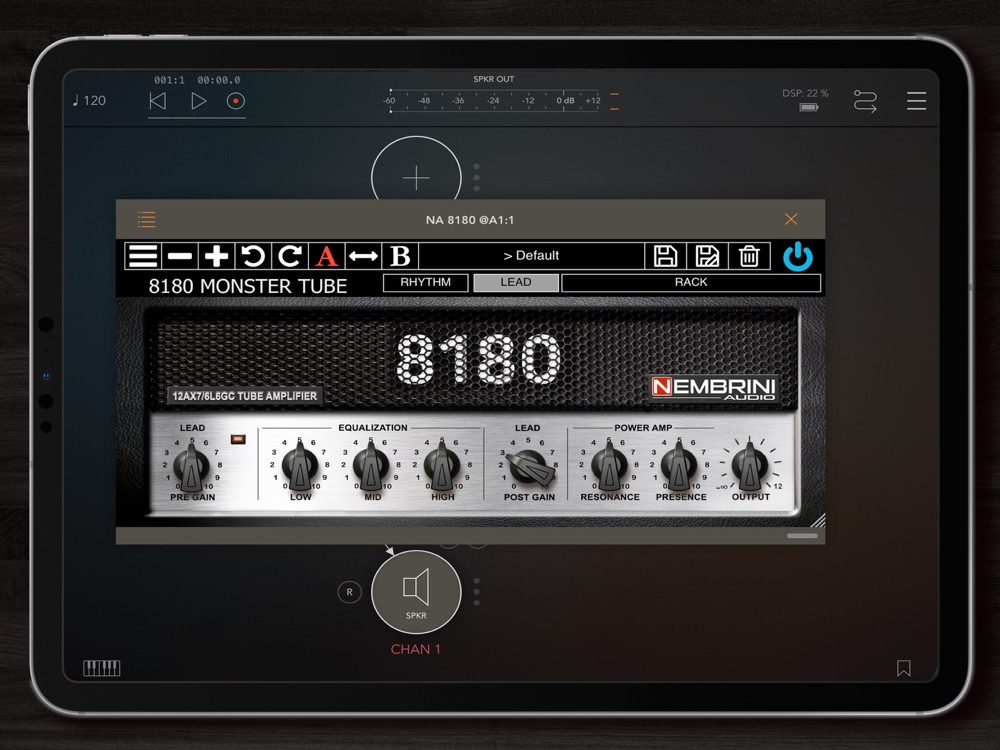The image size is (1000, 750).
Task: Open the orange list icon in the plugin header
Action: point(147,219)
